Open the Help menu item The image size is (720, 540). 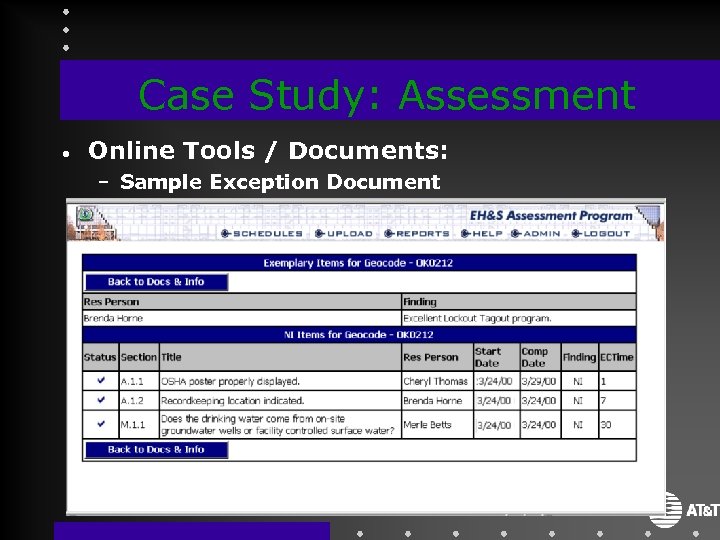482,234
